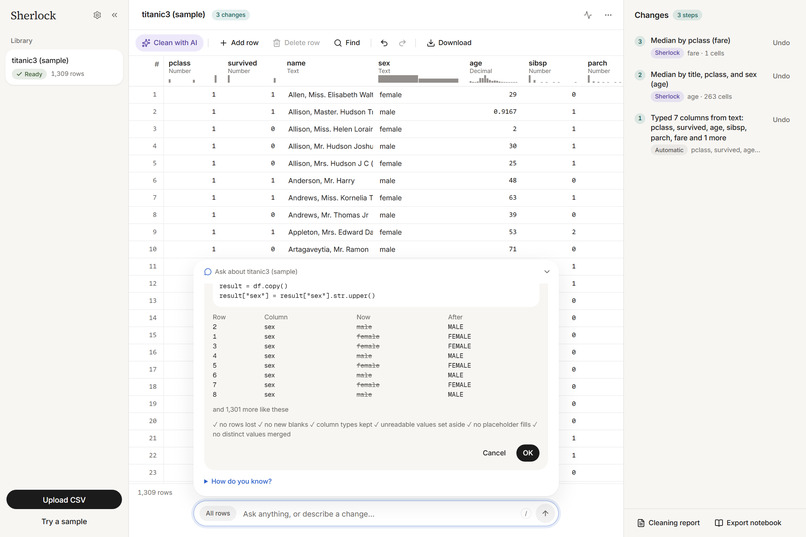Select titanic3 (sample) in Library

pos(64,67)
